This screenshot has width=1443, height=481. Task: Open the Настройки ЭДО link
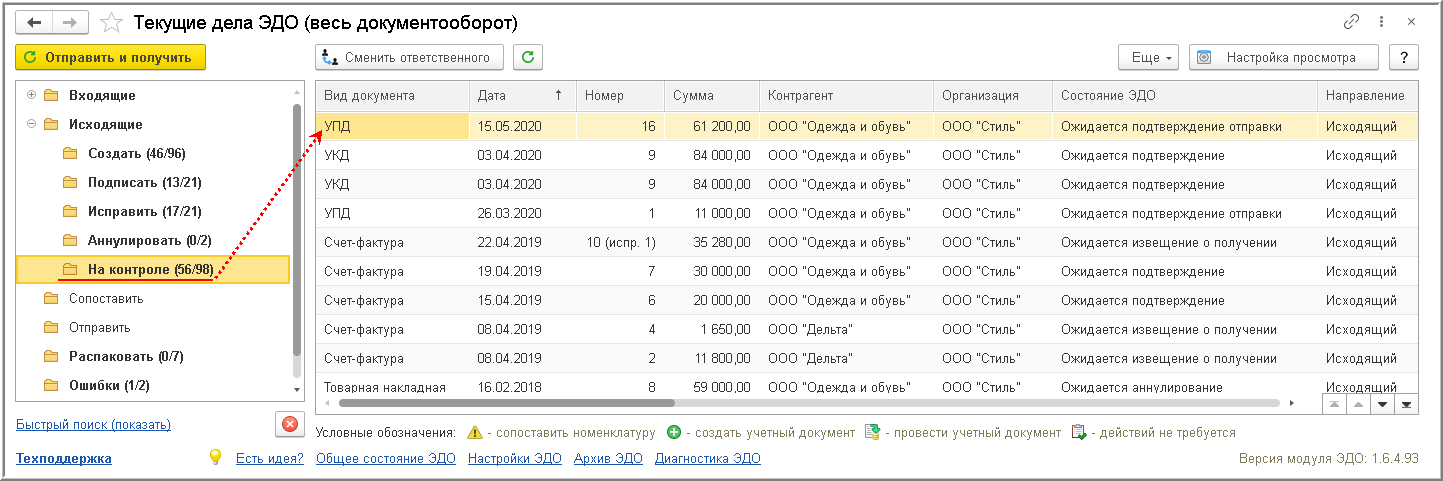514,458
